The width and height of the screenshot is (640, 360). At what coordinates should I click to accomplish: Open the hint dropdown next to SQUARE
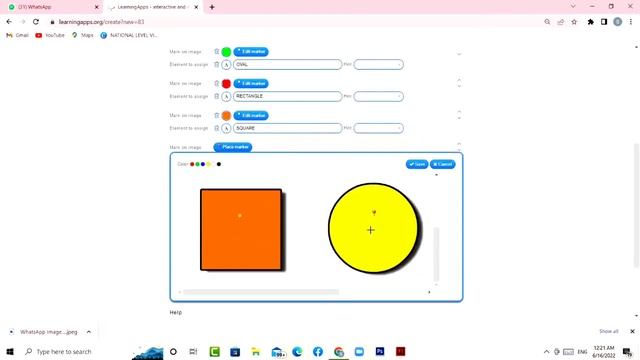click(378, 128)
